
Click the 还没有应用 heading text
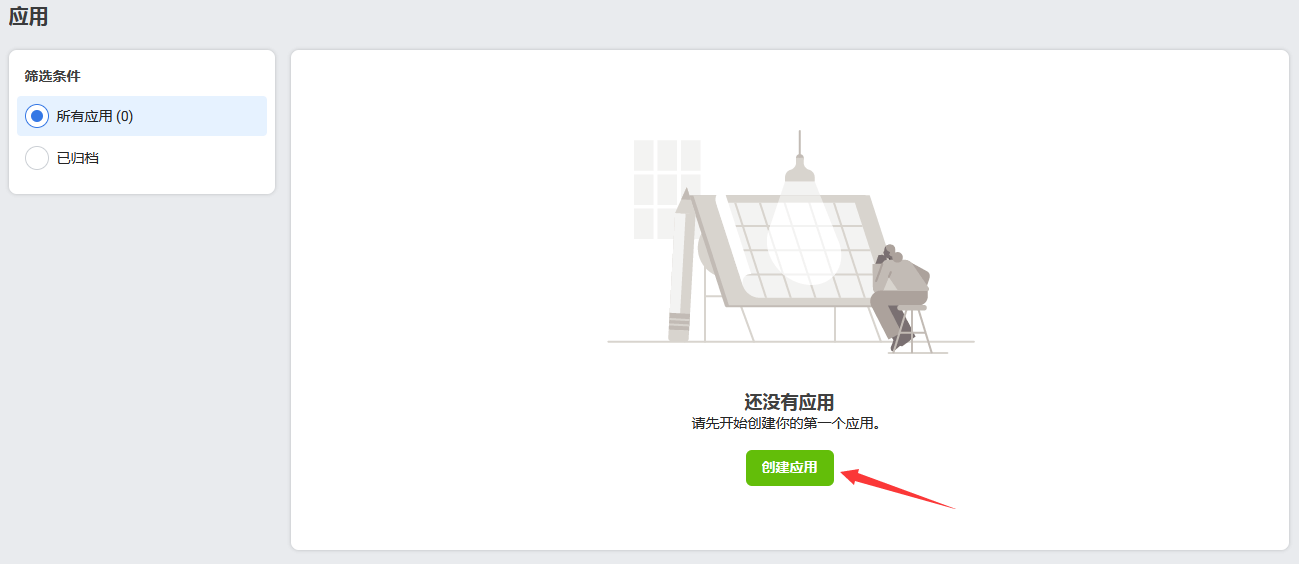(789, 402)
